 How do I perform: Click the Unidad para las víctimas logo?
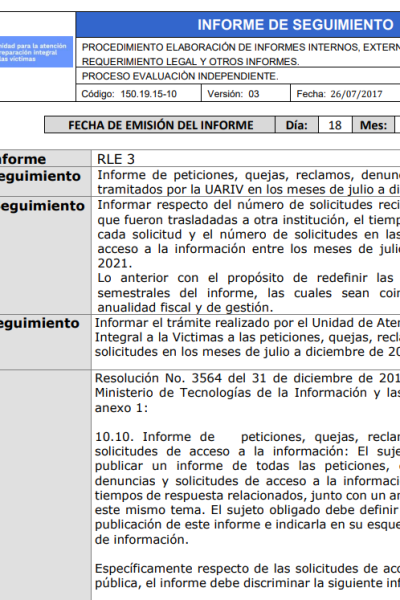point(36,52)
